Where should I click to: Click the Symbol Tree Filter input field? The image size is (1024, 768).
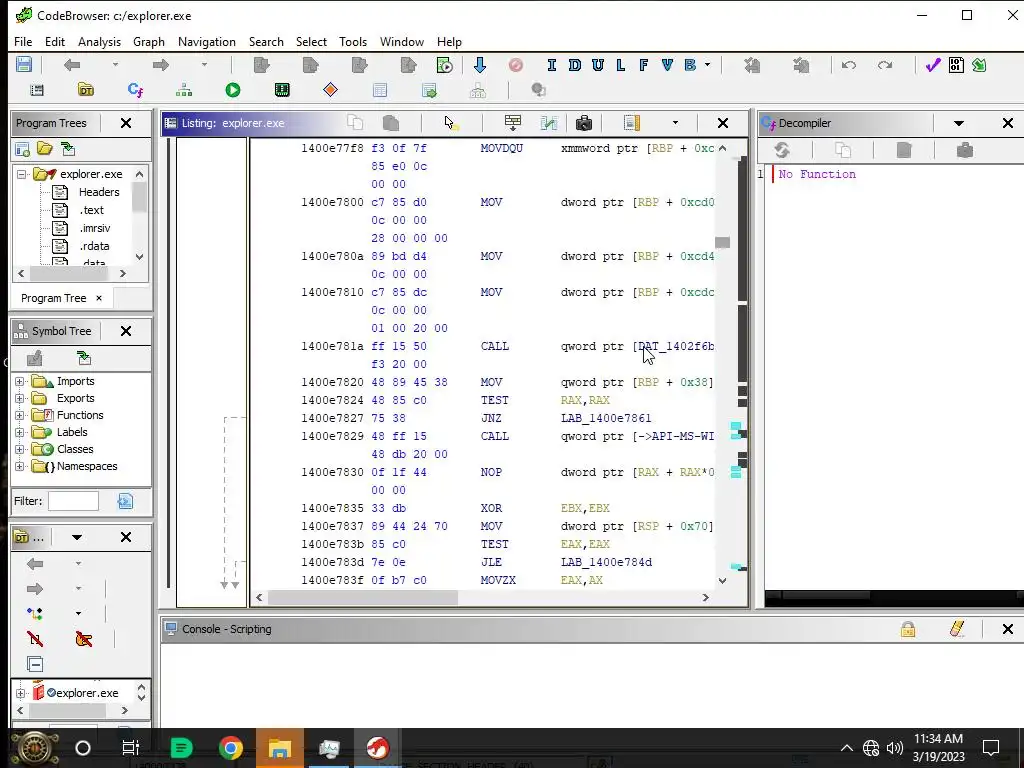pos(73,501)
